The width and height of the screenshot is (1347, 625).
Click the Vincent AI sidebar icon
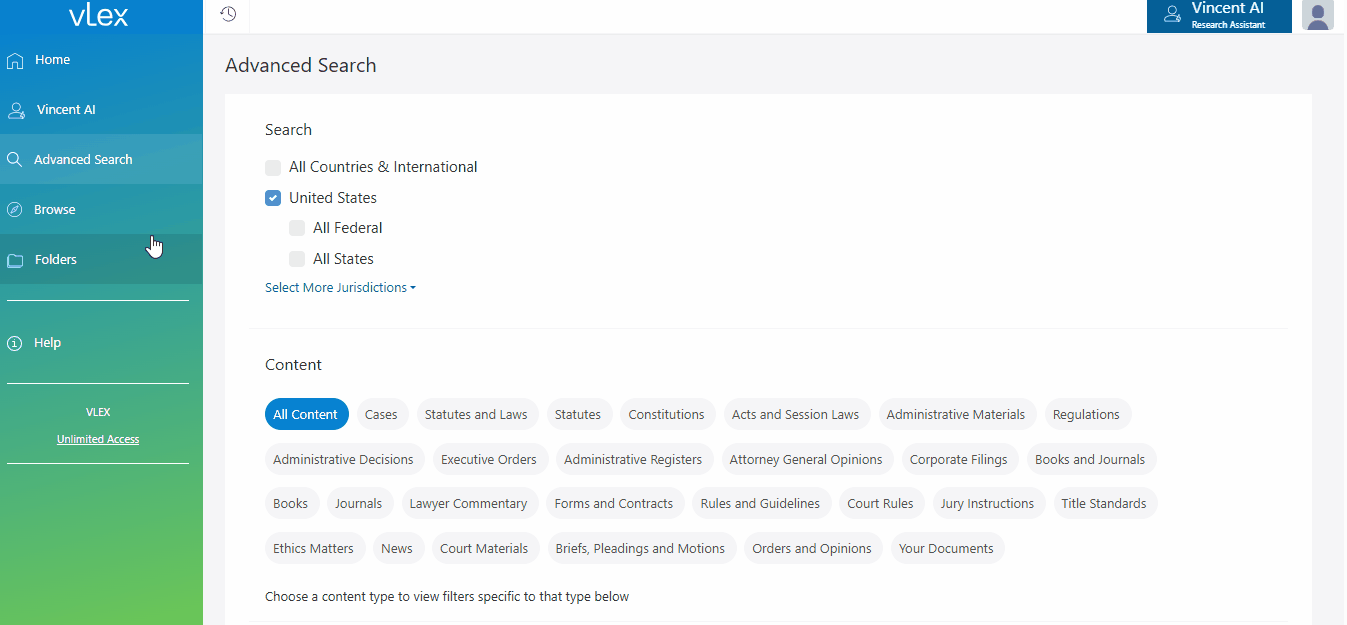[15, 110]
